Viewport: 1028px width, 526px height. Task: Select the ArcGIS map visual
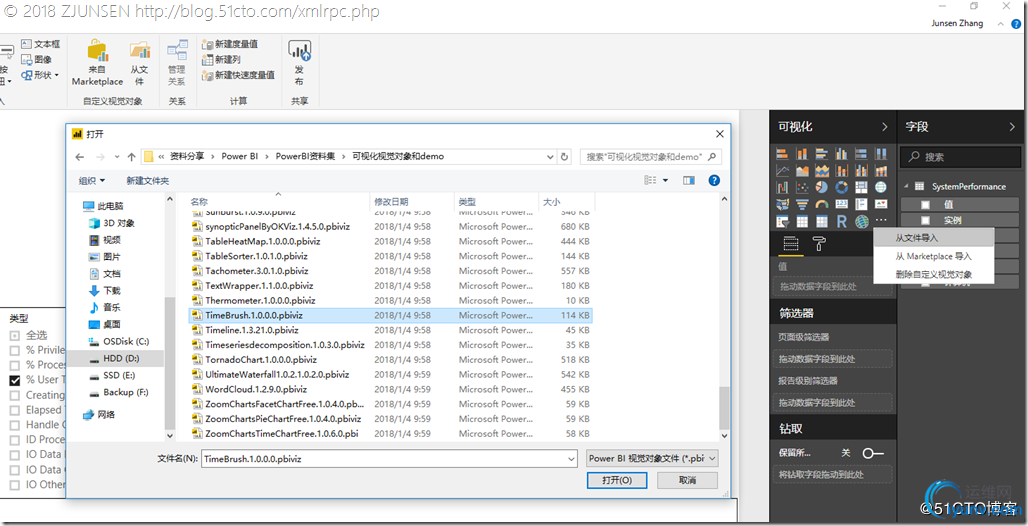861,222
